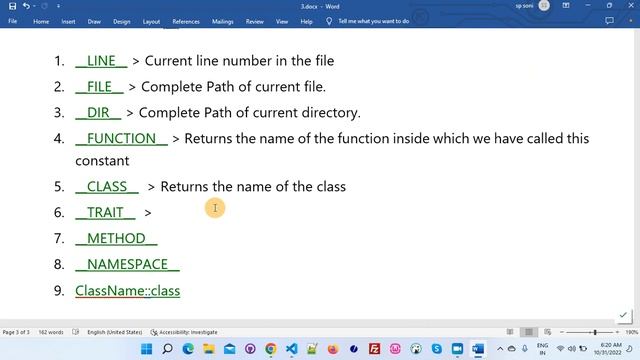Open the Help tab
The width and height of the screenshot is (640, 360).
point(306,21)
